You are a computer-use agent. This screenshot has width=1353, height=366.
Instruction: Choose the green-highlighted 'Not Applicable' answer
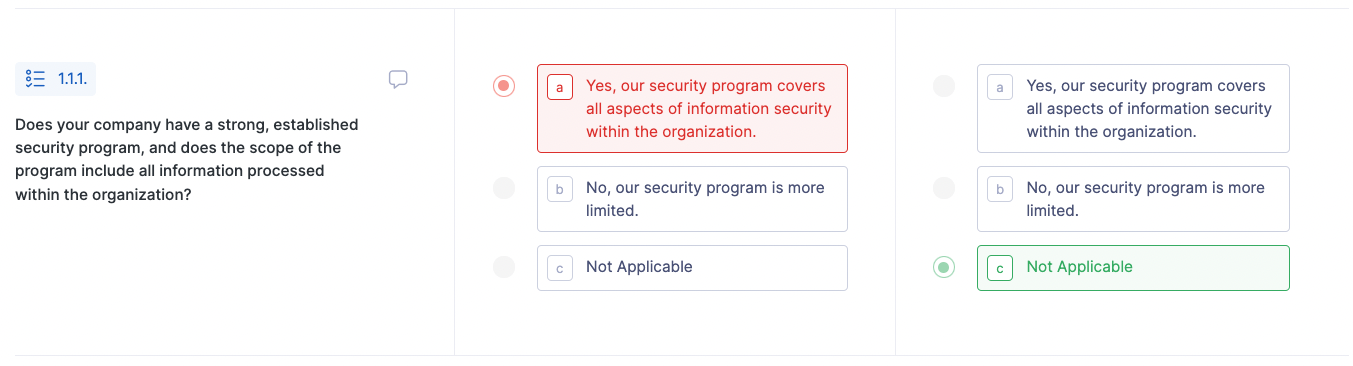[1133, 268]
